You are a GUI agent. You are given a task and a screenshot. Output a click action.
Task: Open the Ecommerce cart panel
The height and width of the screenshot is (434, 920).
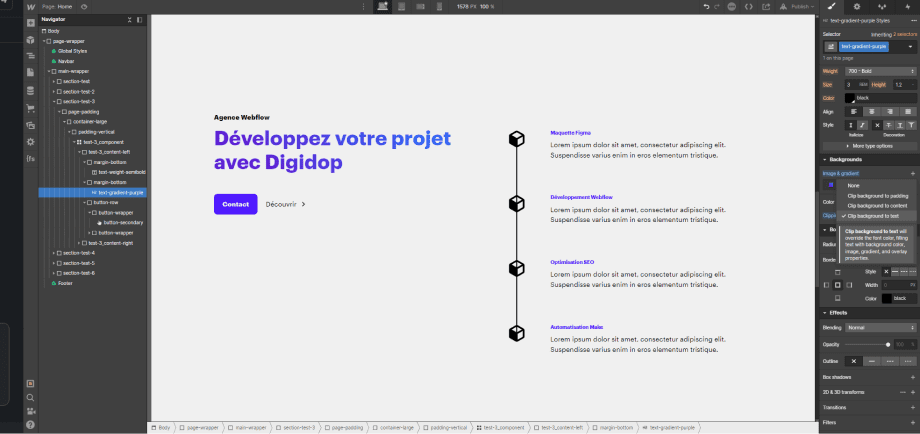click(31, 108)
